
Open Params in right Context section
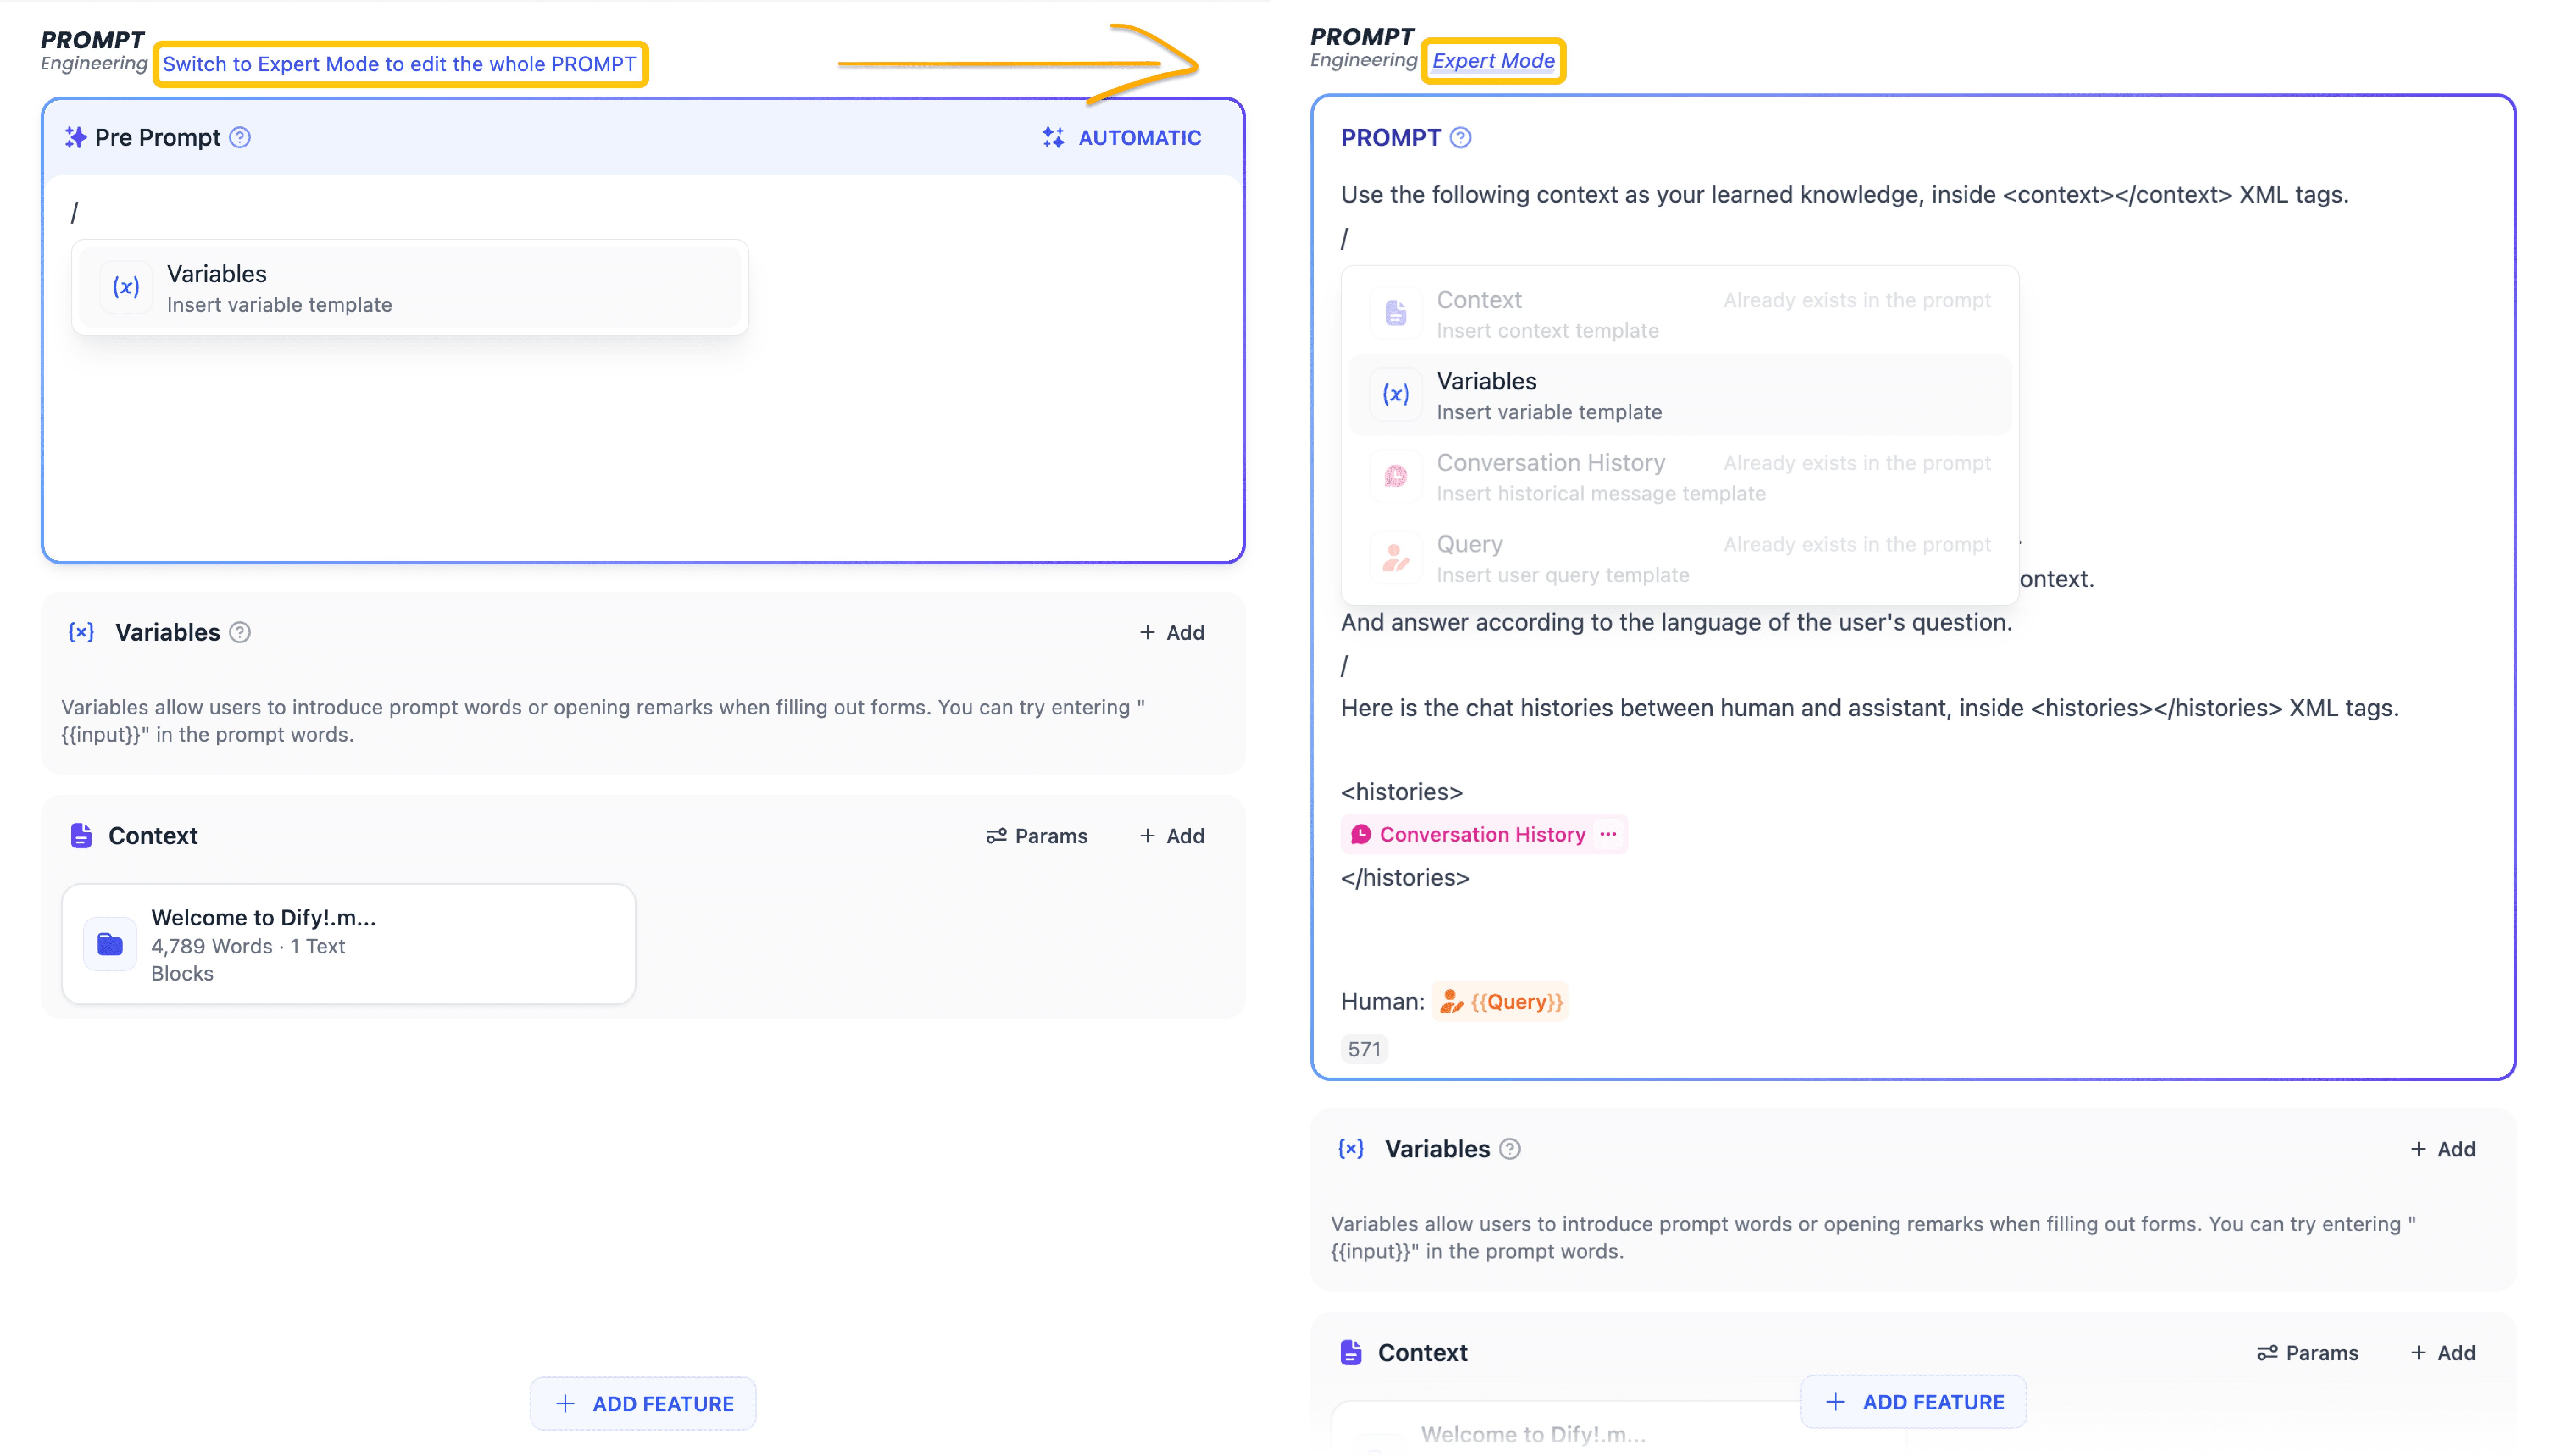pos(2307,1352)
